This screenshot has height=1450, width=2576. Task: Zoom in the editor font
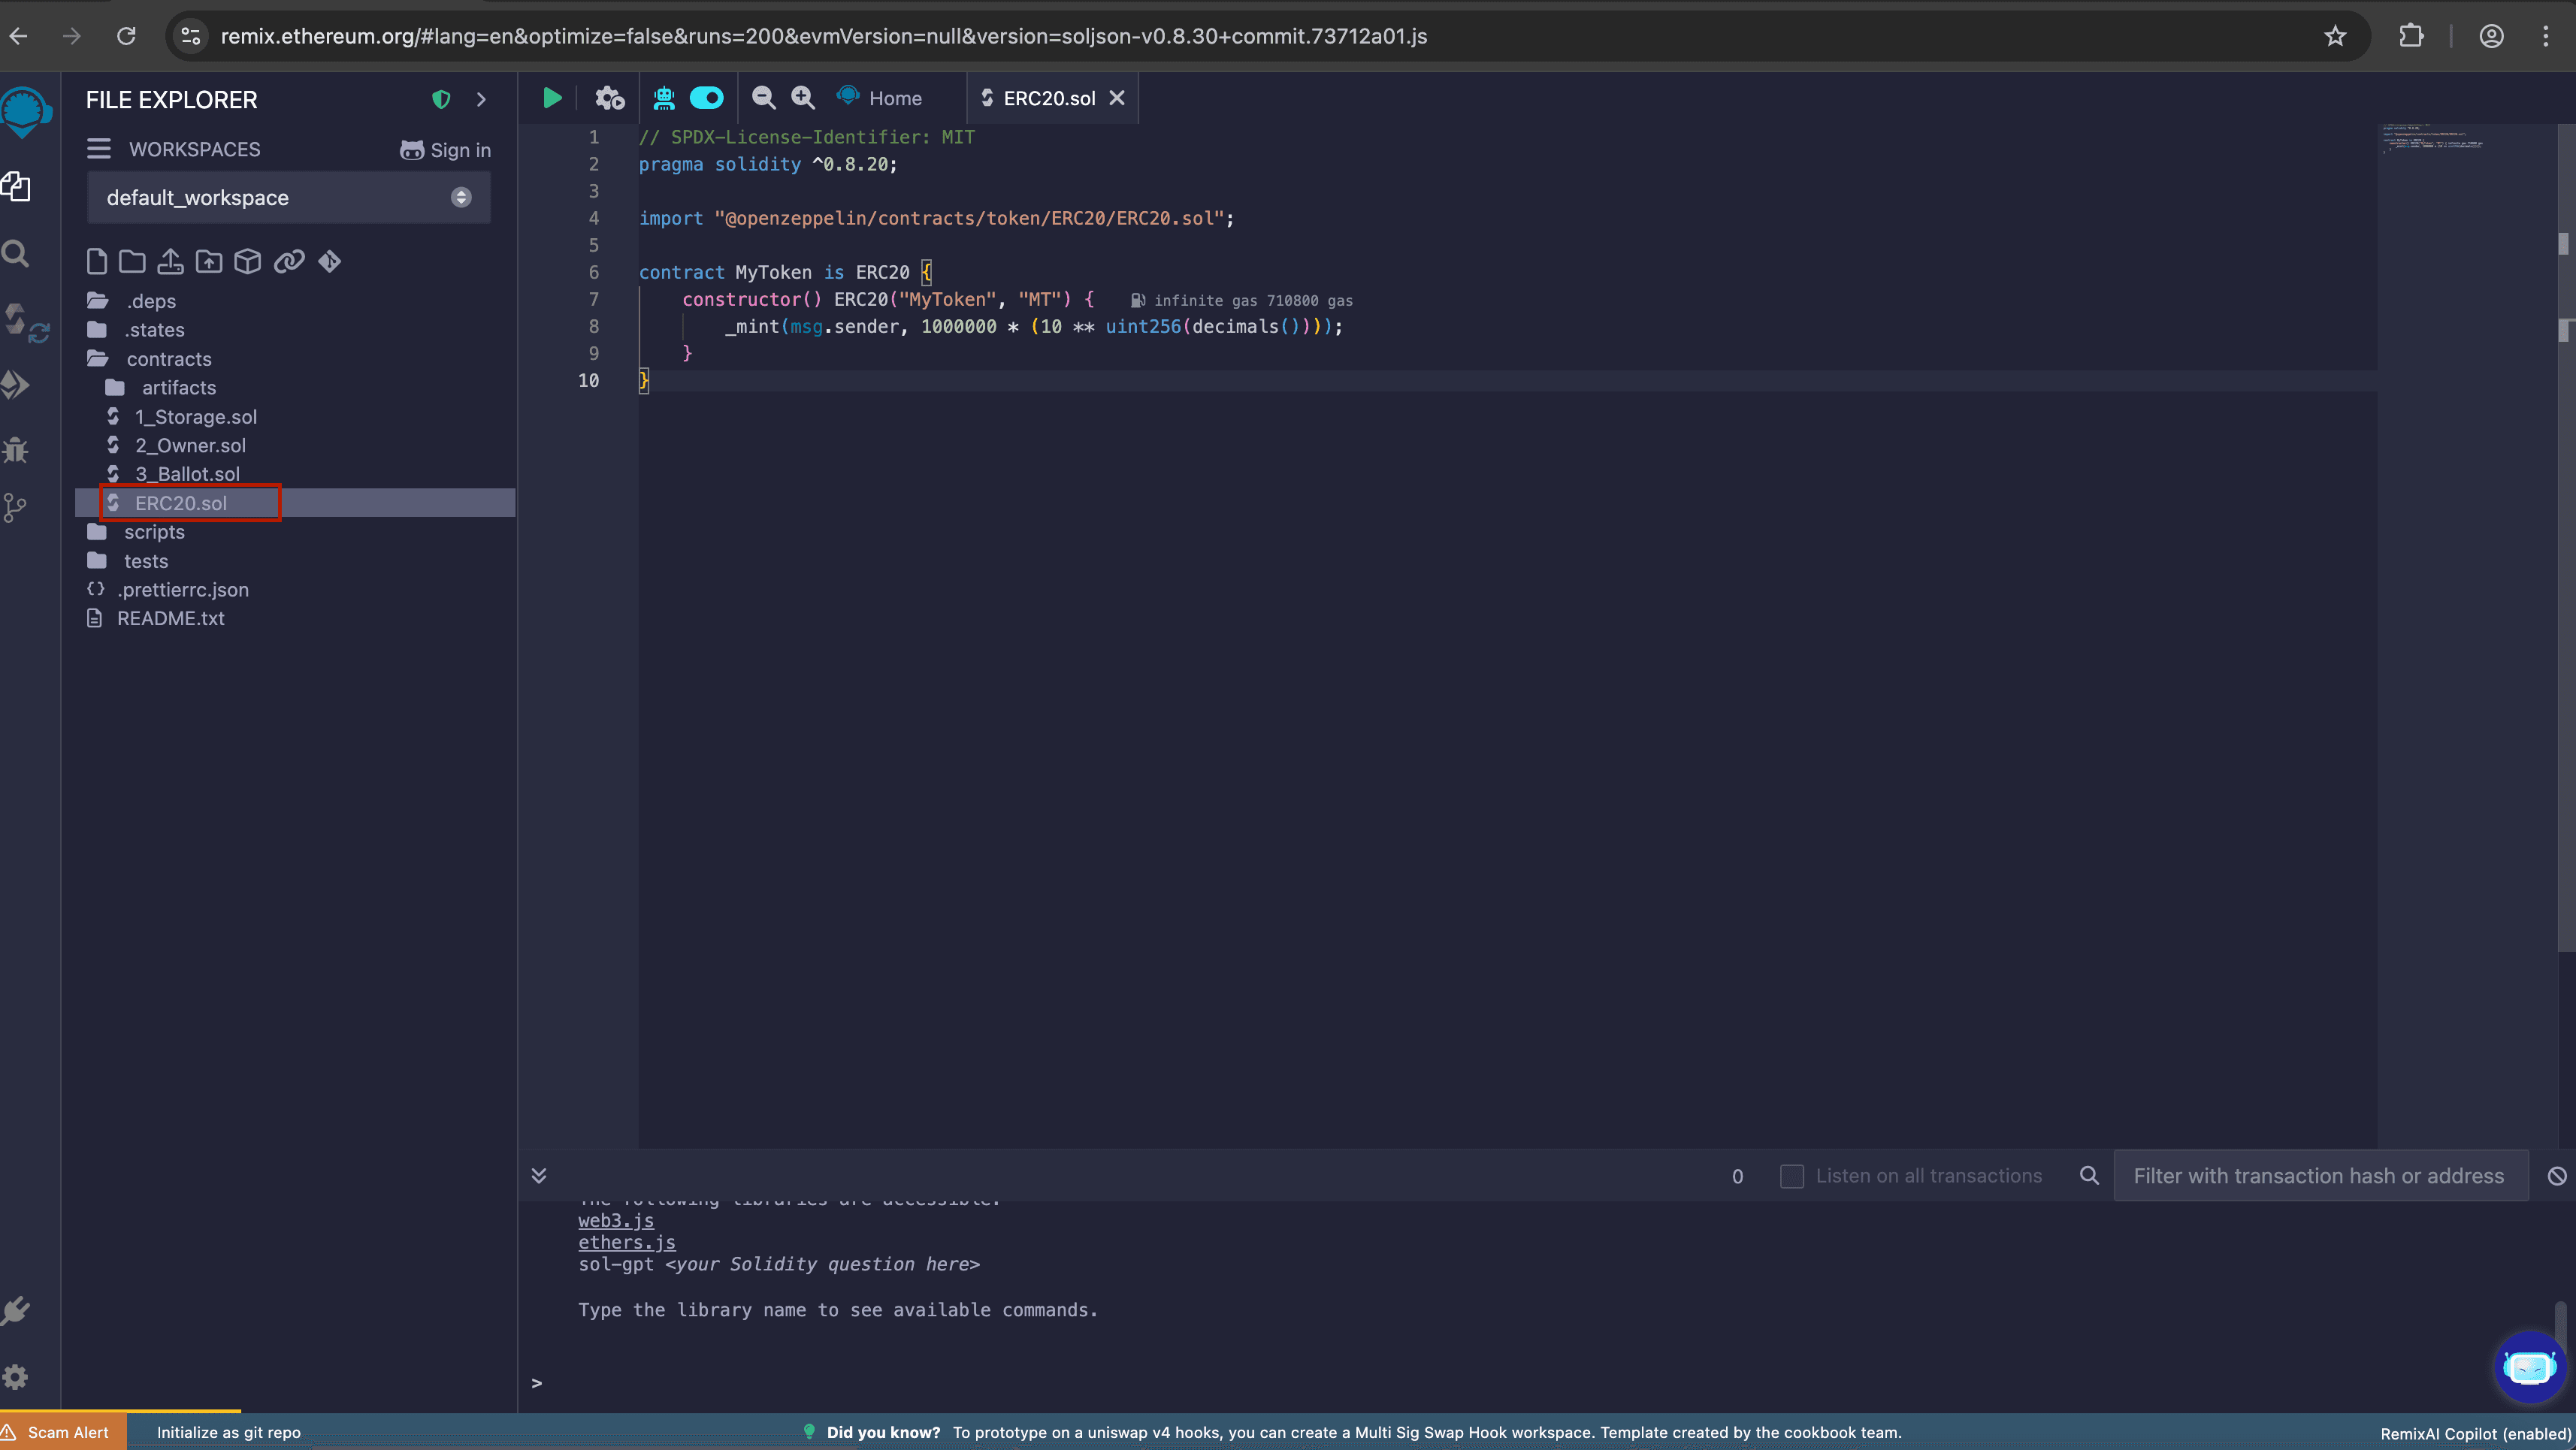click(x=803, y=98)
